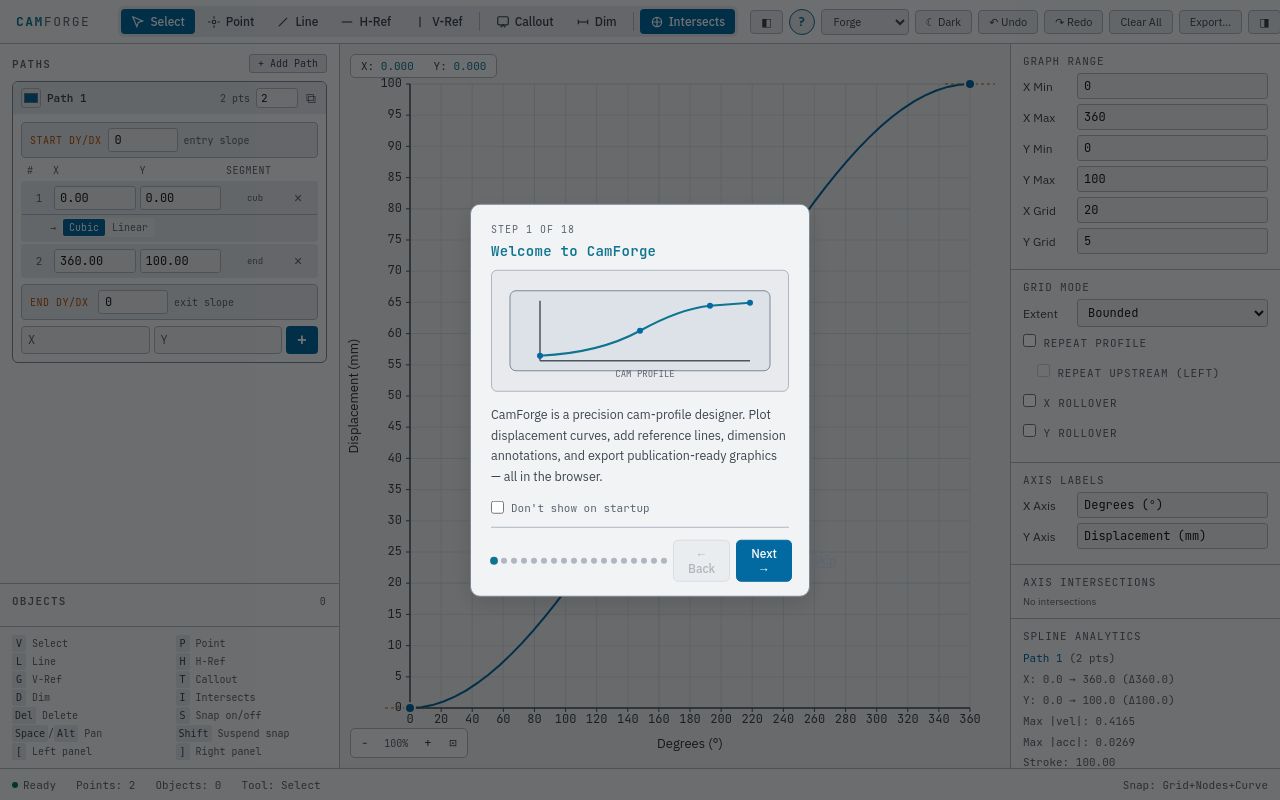The image size is (1280, 800).
Task: Enable X Rollover checkbox
Action: 1029,401
